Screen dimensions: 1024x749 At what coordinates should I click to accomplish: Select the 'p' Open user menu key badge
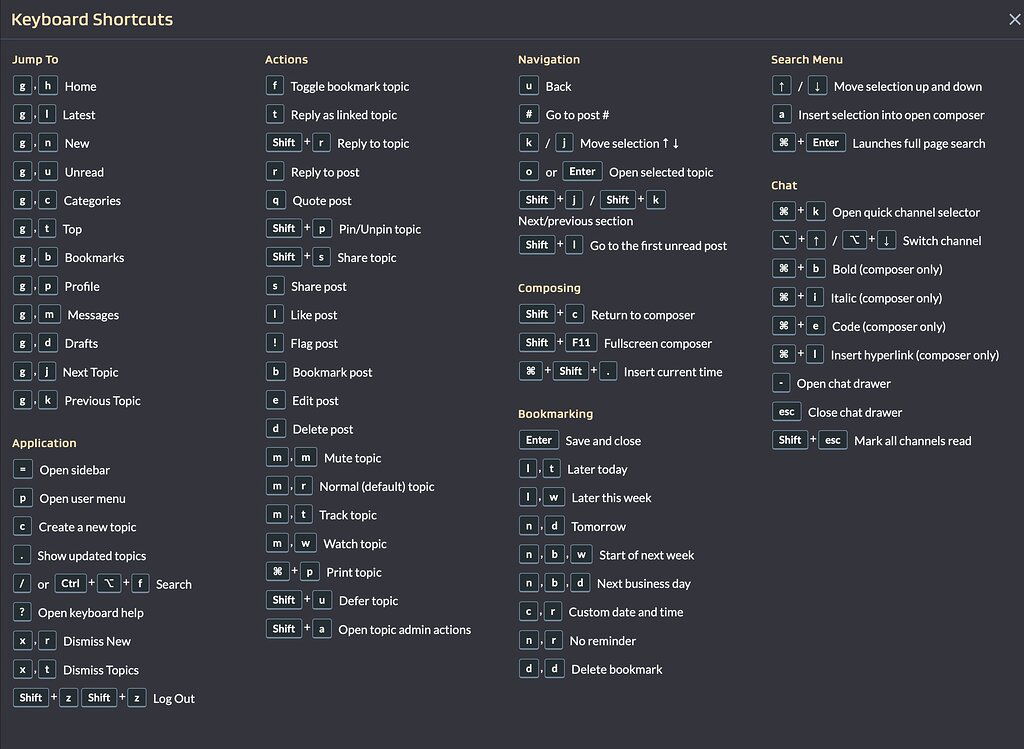(22, 497)
